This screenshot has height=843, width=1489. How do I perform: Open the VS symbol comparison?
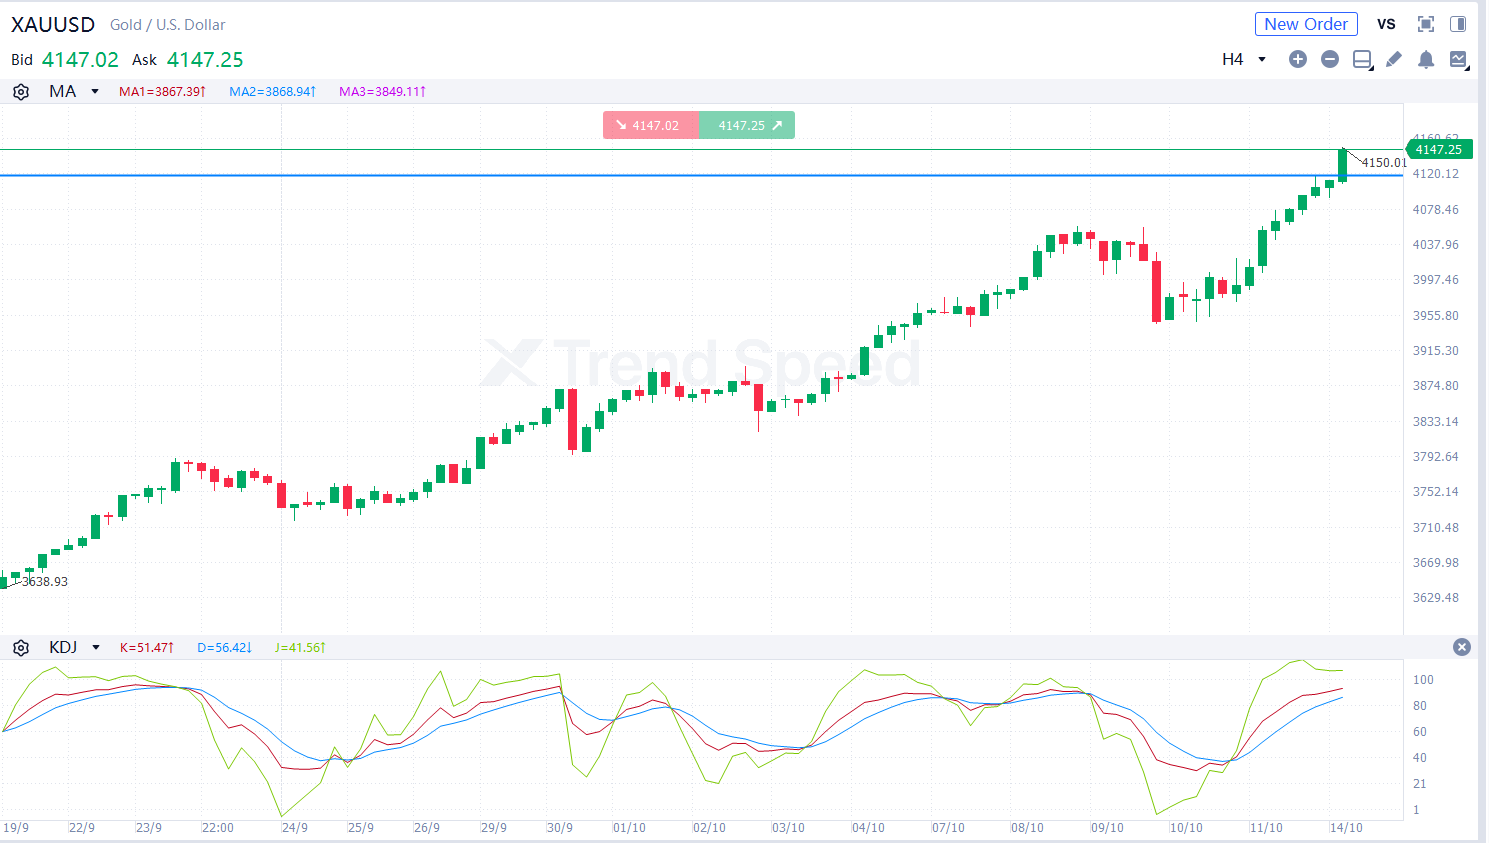point(1386,24)
